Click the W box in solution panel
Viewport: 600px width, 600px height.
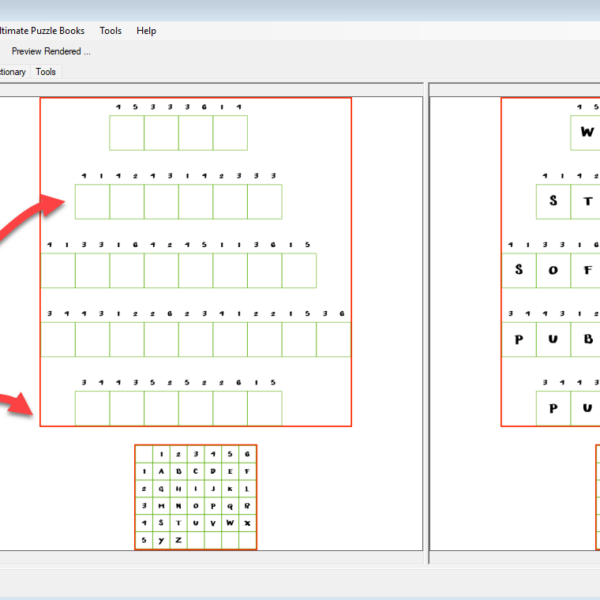pyautogui.click(x=587, y=132)
